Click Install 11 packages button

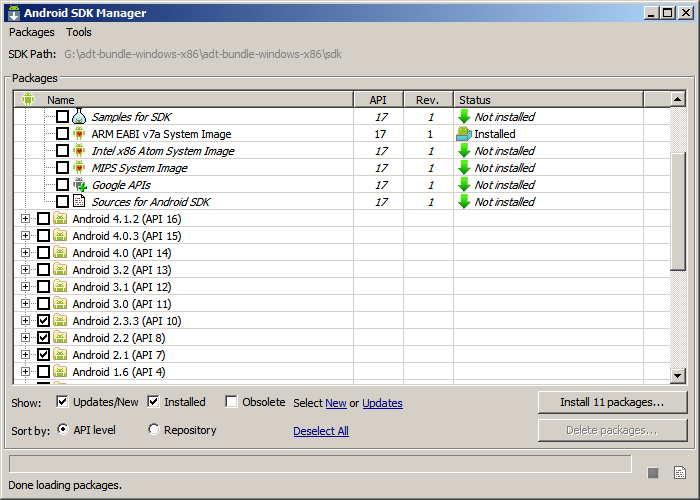click(x=612, y=402)
